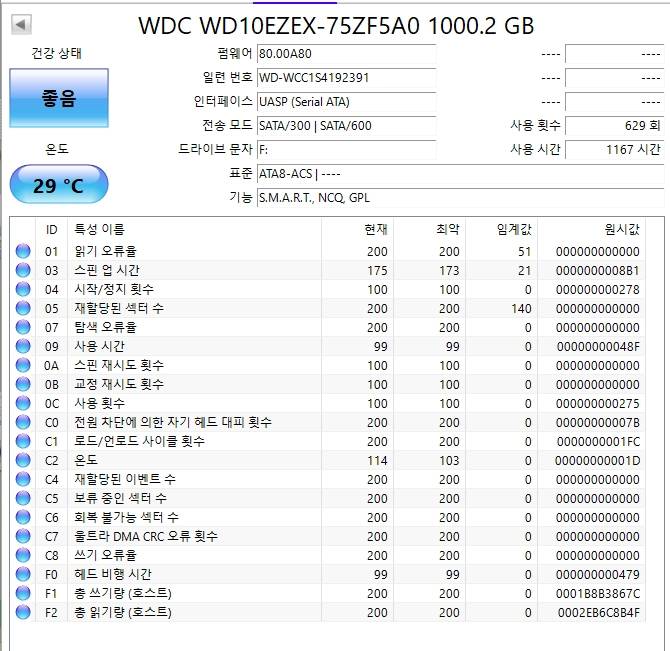
Task: Click status icon for C4 재할당된 이벤트 수
Action: (23, 479)
